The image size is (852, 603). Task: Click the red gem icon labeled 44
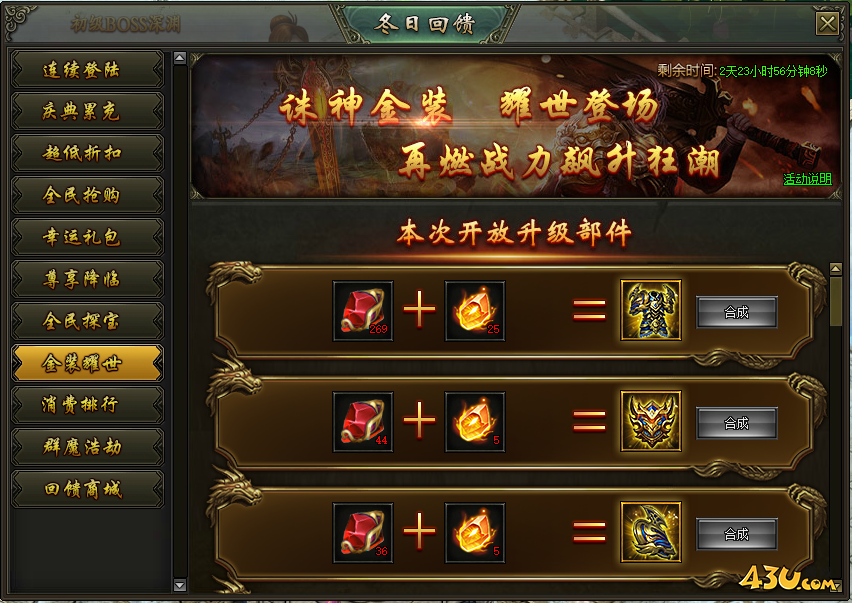tap(363, 422)
